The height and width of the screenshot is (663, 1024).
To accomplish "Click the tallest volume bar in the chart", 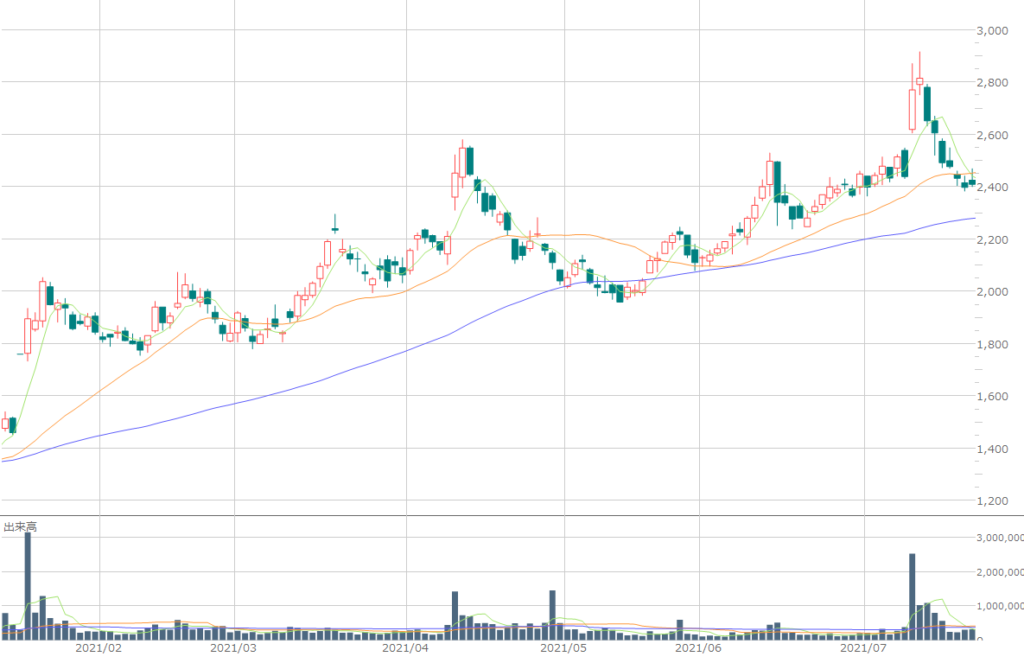I will (x=27, y=586).
